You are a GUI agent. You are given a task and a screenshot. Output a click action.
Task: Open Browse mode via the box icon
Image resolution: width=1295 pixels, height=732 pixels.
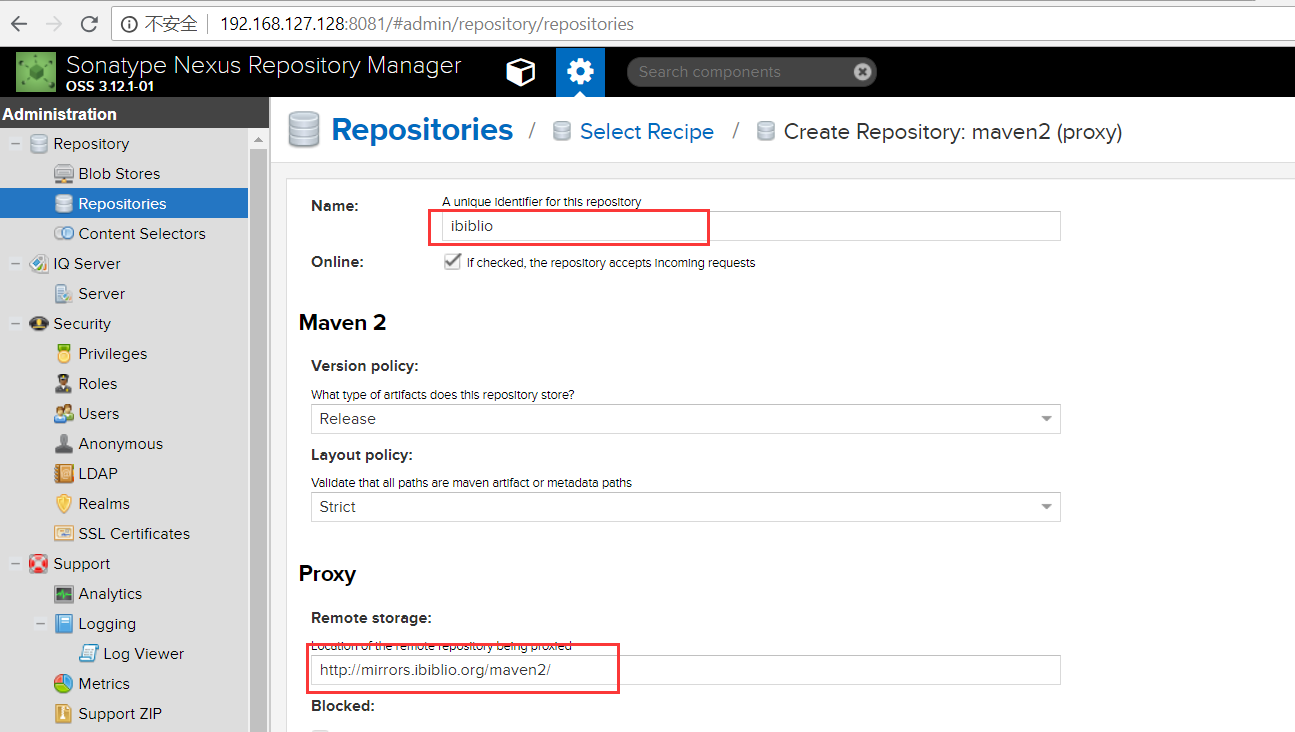pos(521,72)
